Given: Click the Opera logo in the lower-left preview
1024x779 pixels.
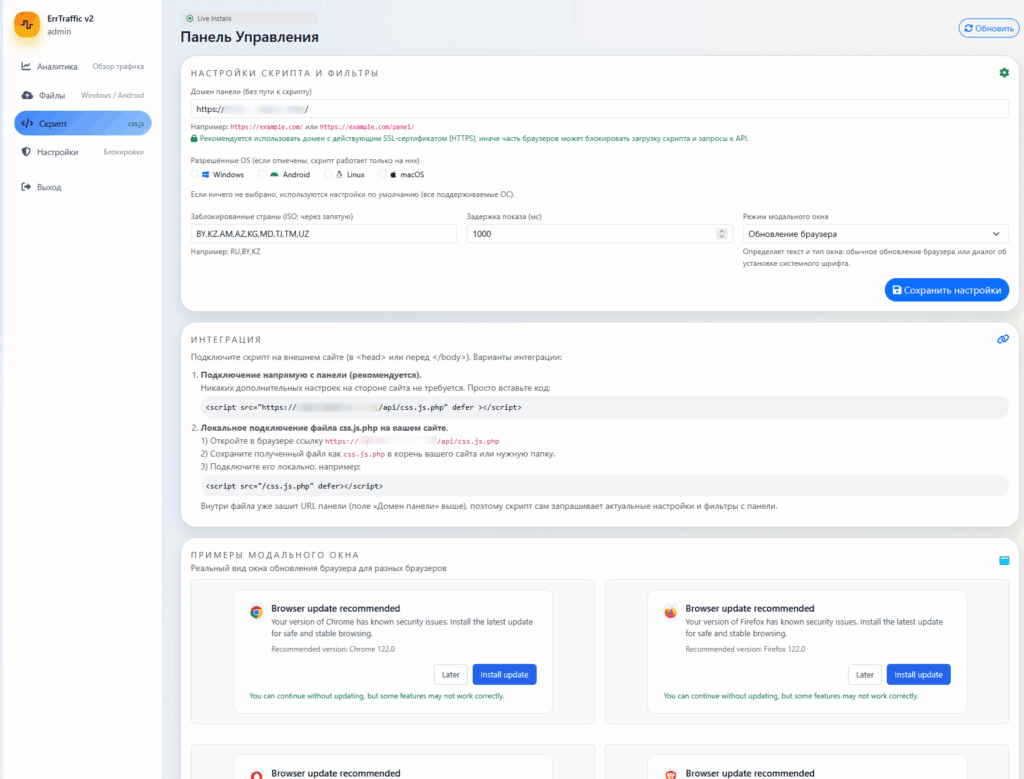Looking at the screenshot, I should (x=256, y=772).
